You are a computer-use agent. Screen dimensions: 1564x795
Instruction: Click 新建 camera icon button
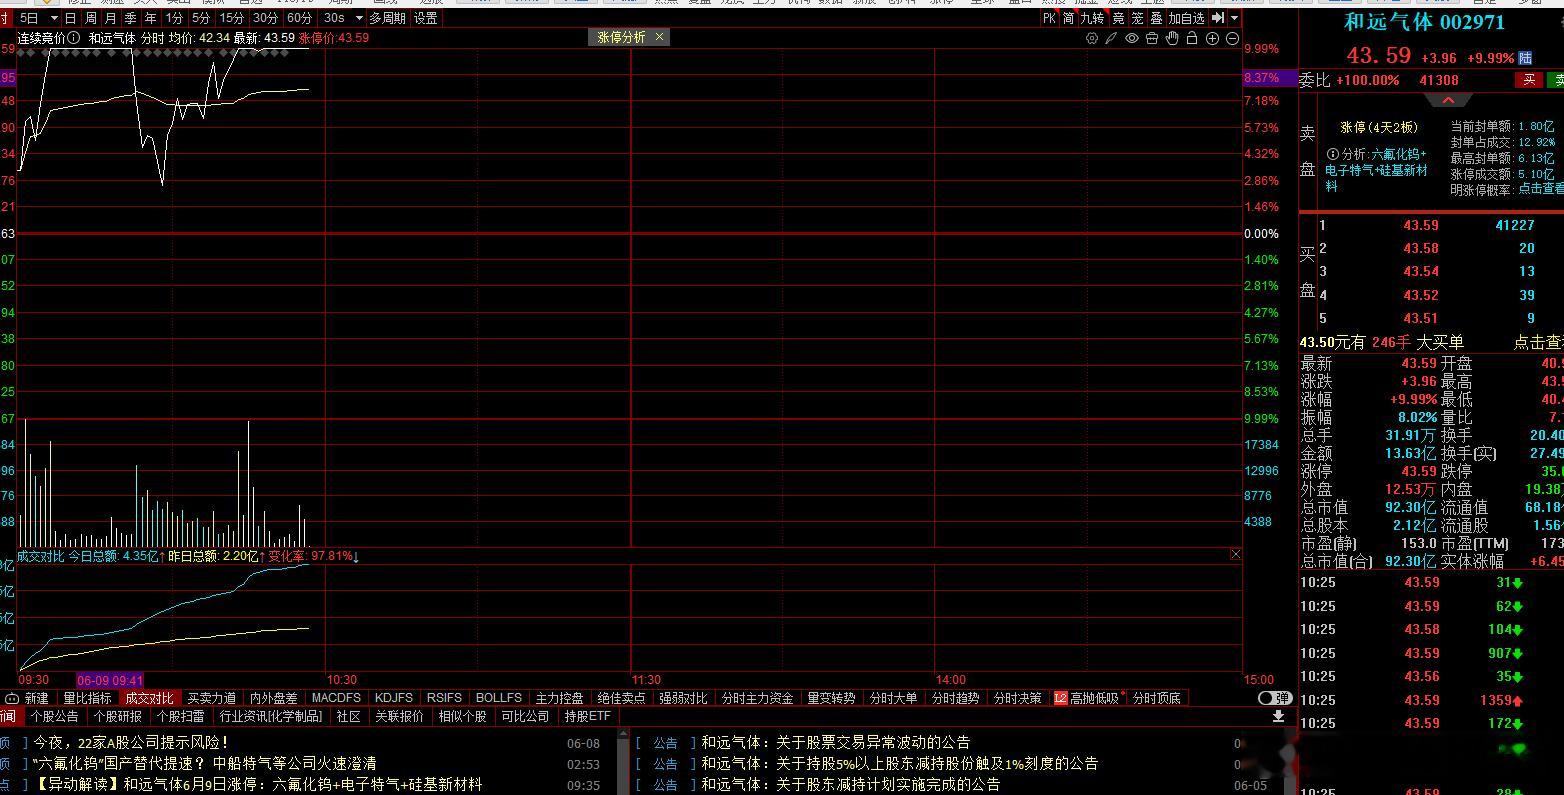(27, 698)
